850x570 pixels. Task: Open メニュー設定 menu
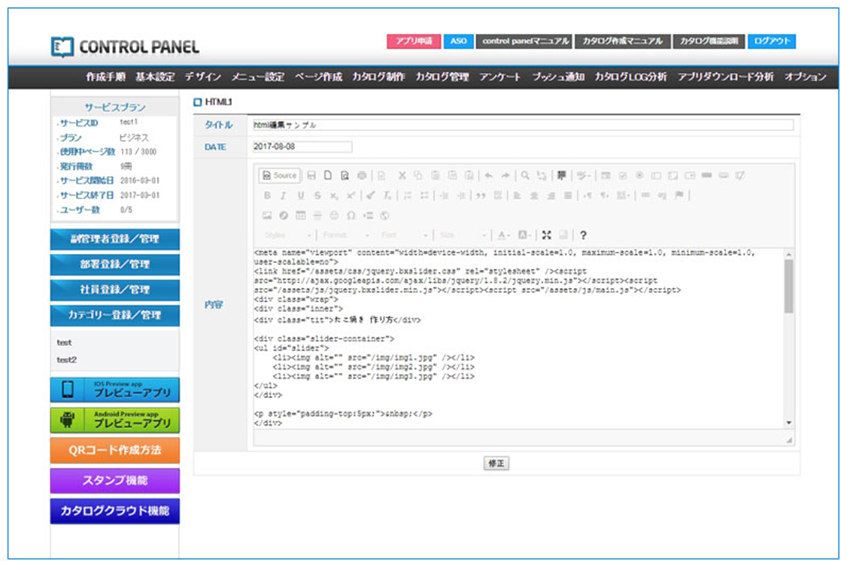[258, 77]
